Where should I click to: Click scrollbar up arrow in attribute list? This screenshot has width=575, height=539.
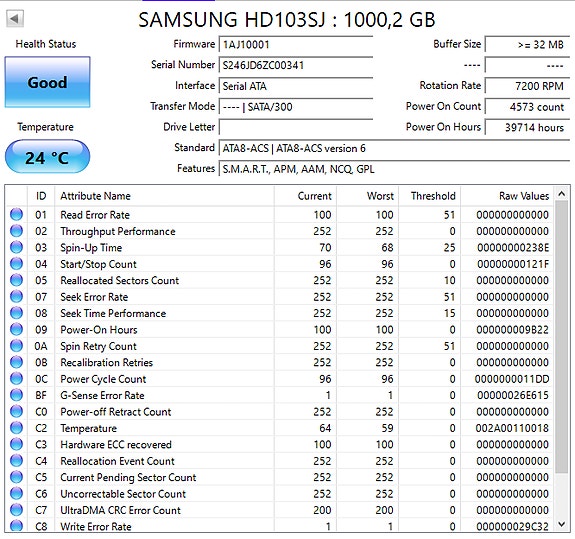point(561,194)
